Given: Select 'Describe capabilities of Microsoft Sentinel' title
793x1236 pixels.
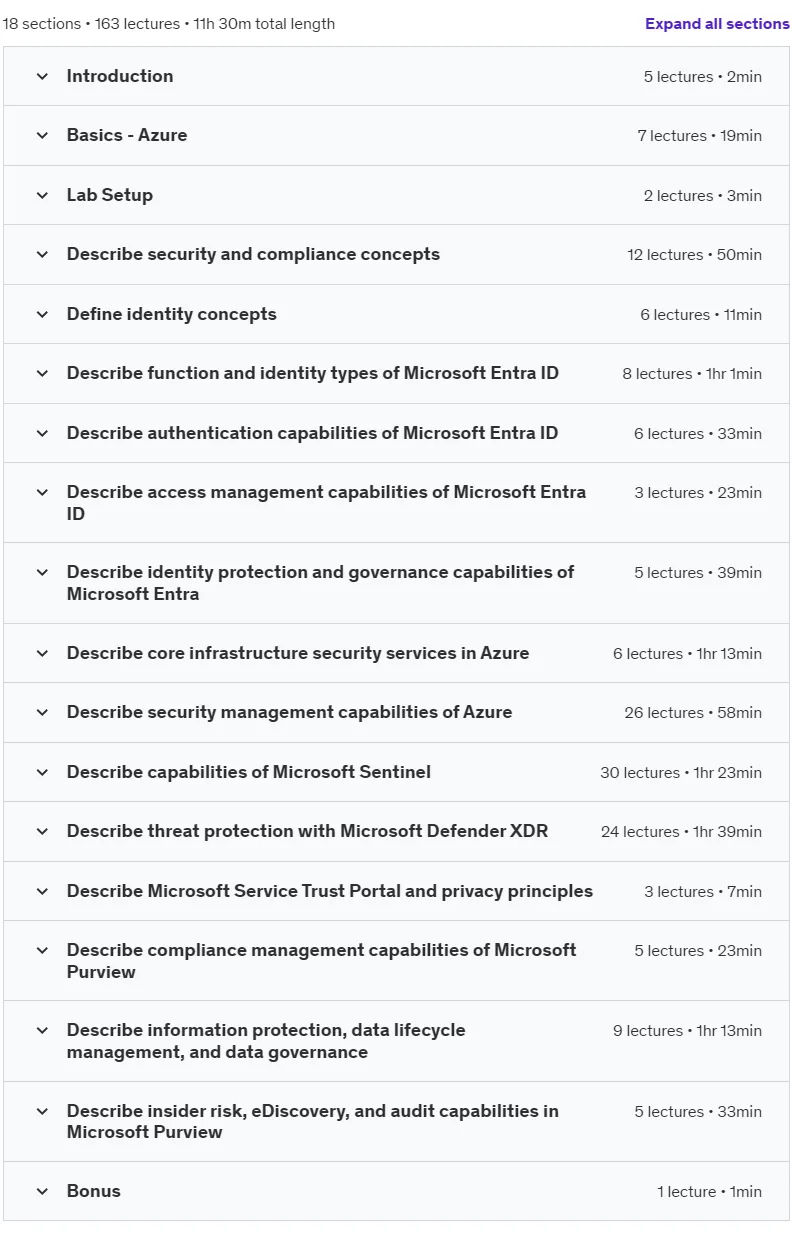Looking at the screenshot, I should [x=249, y=772].
